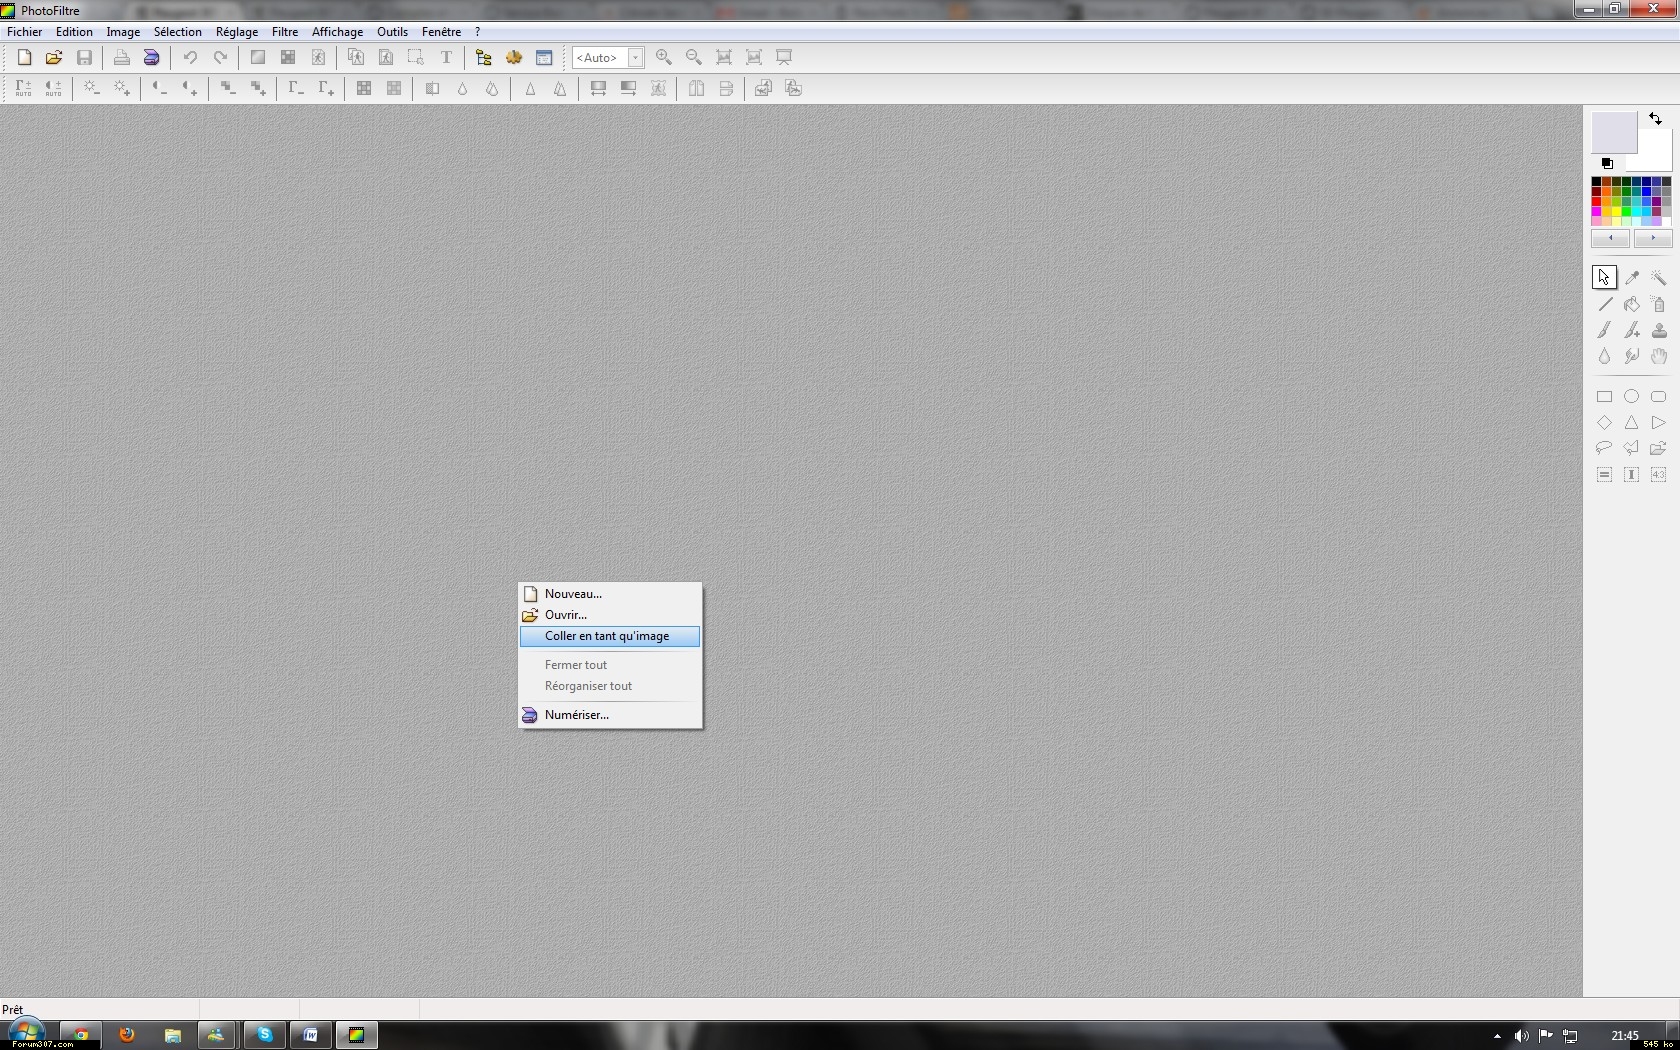Choose Nouveau... in the context menu
The image size is (1680, 1050).
click(610, 594)
